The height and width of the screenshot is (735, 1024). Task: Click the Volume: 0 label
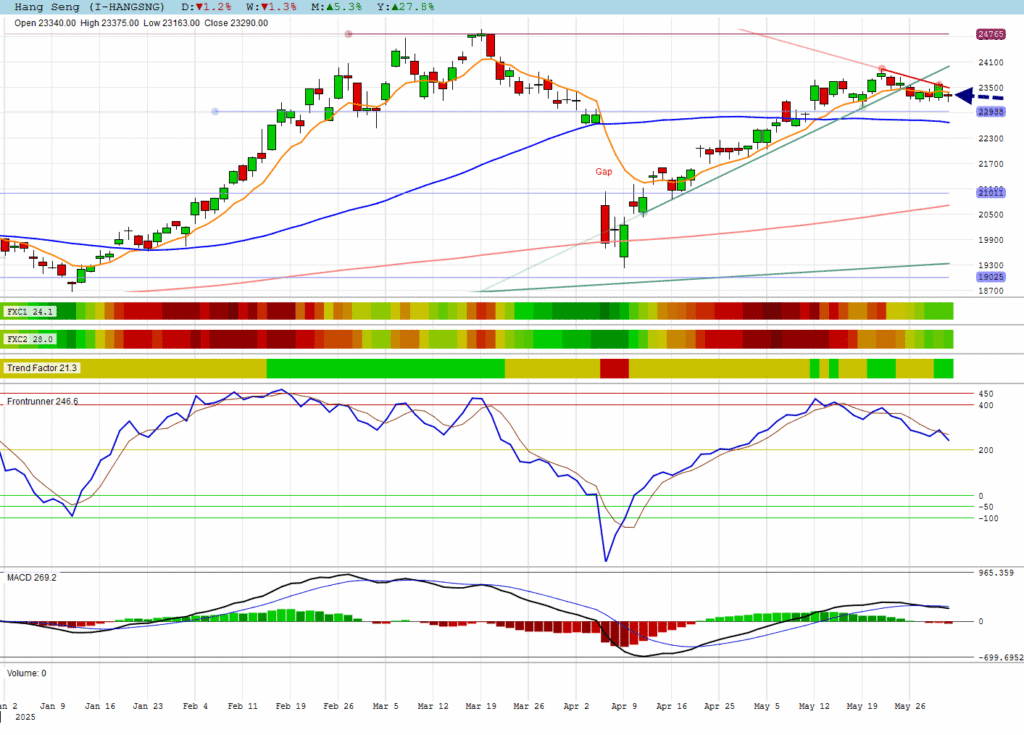pyautogui.click(x=26, y=673)
